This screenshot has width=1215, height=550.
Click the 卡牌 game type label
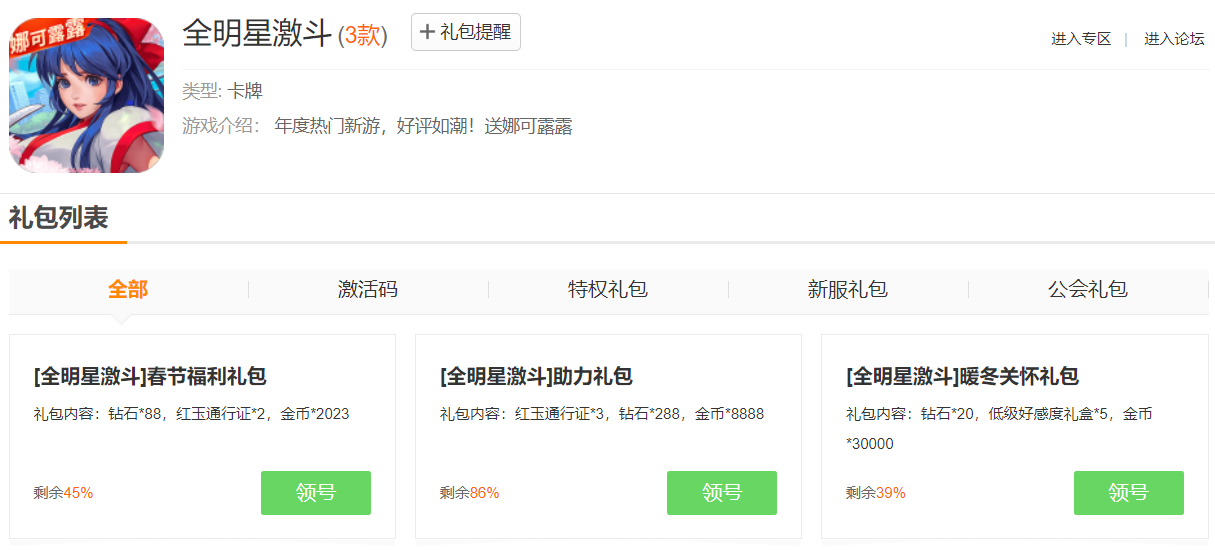click(x=245, y=91)
